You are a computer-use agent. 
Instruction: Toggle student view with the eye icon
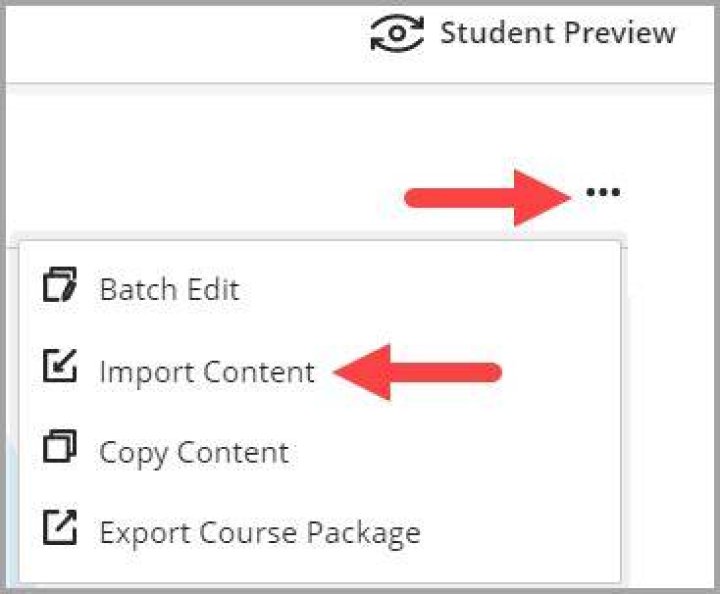pos(397,33)
